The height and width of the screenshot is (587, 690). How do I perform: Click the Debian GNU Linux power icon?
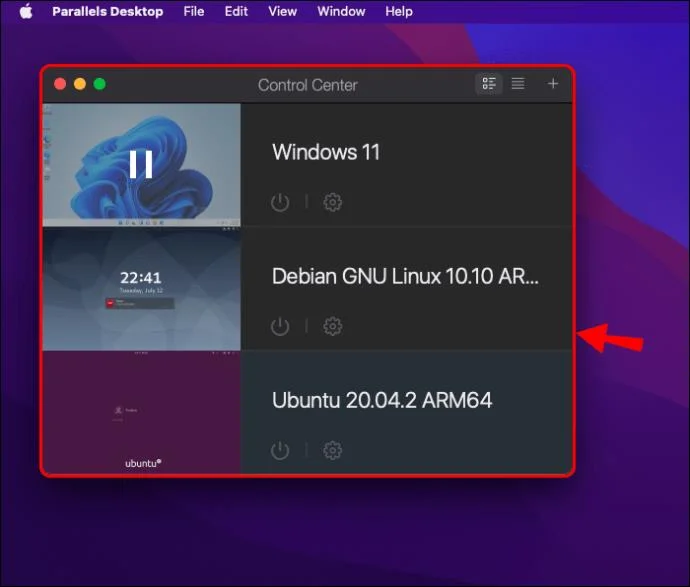click(280, 327)
